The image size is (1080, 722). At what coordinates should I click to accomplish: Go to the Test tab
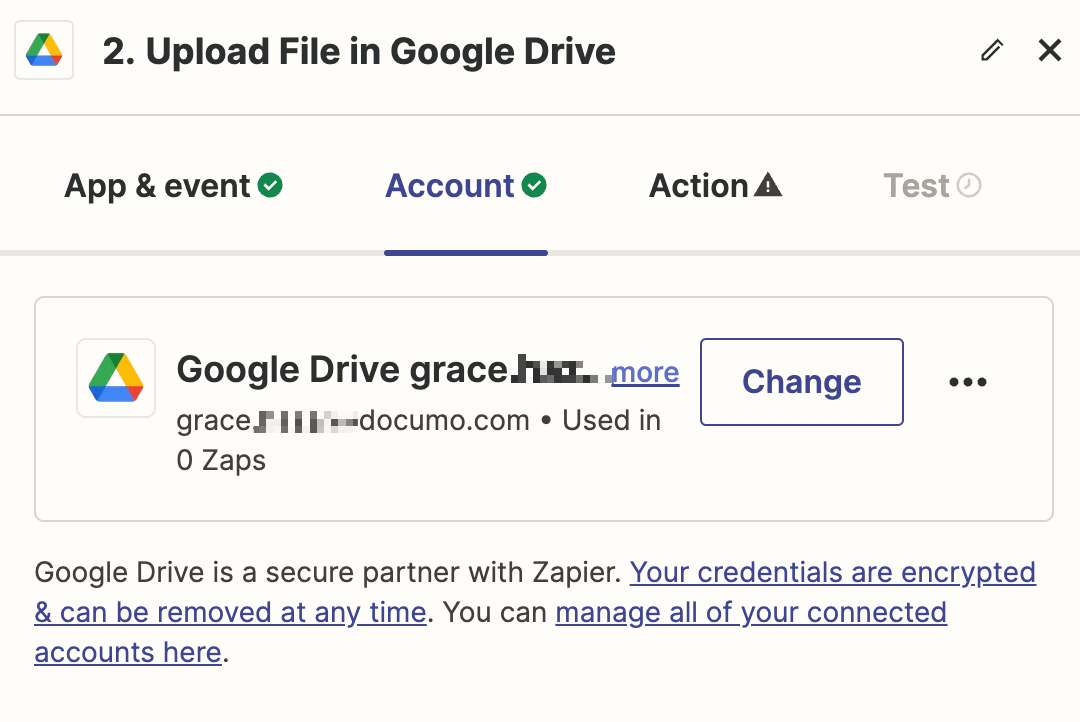[932, 186]
